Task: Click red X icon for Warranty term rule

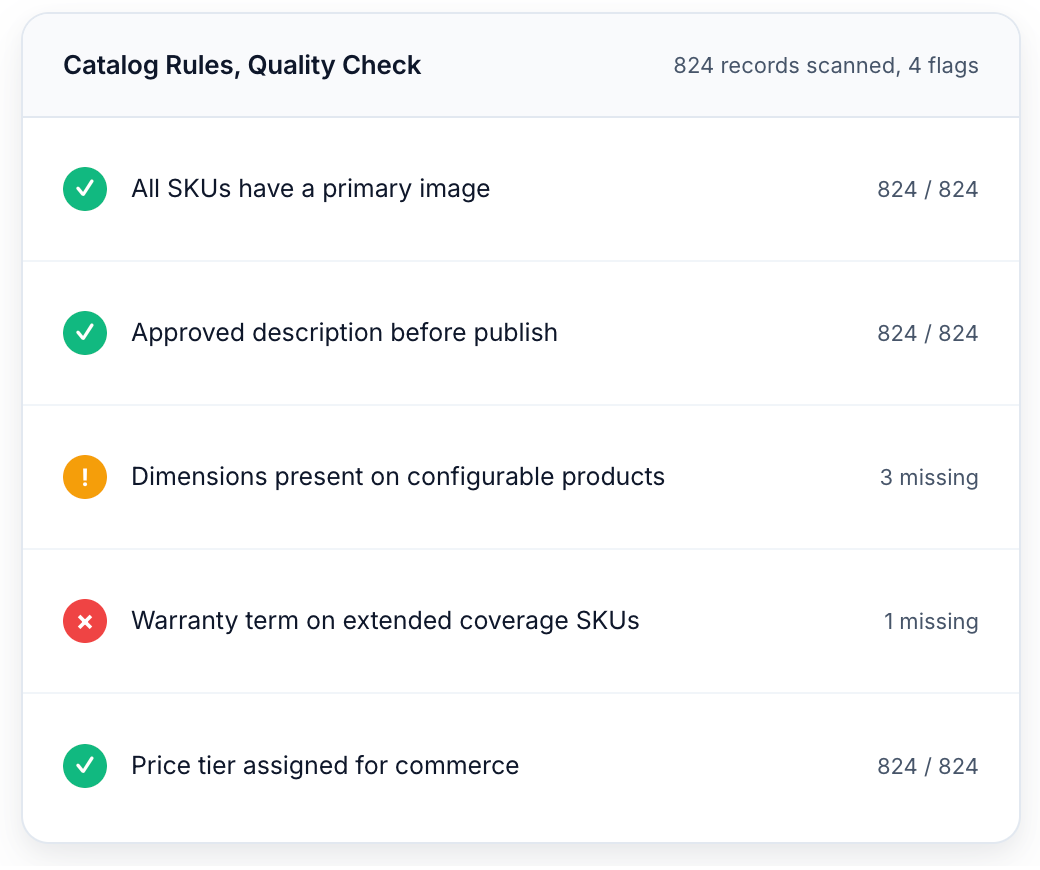Action: (x=85, y=621)
